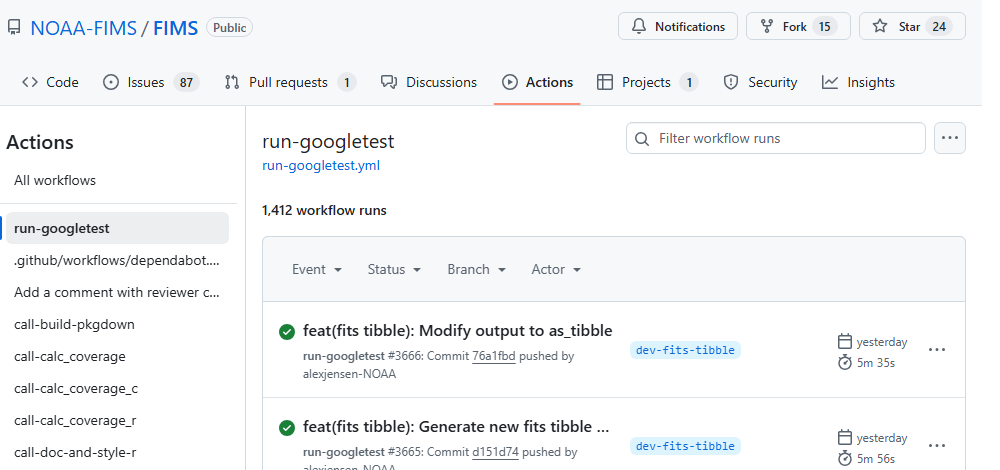Viewport: 1000px width, 470px height.
Task: Switch to the Issues tab
Action: click(x=151, y=82)
